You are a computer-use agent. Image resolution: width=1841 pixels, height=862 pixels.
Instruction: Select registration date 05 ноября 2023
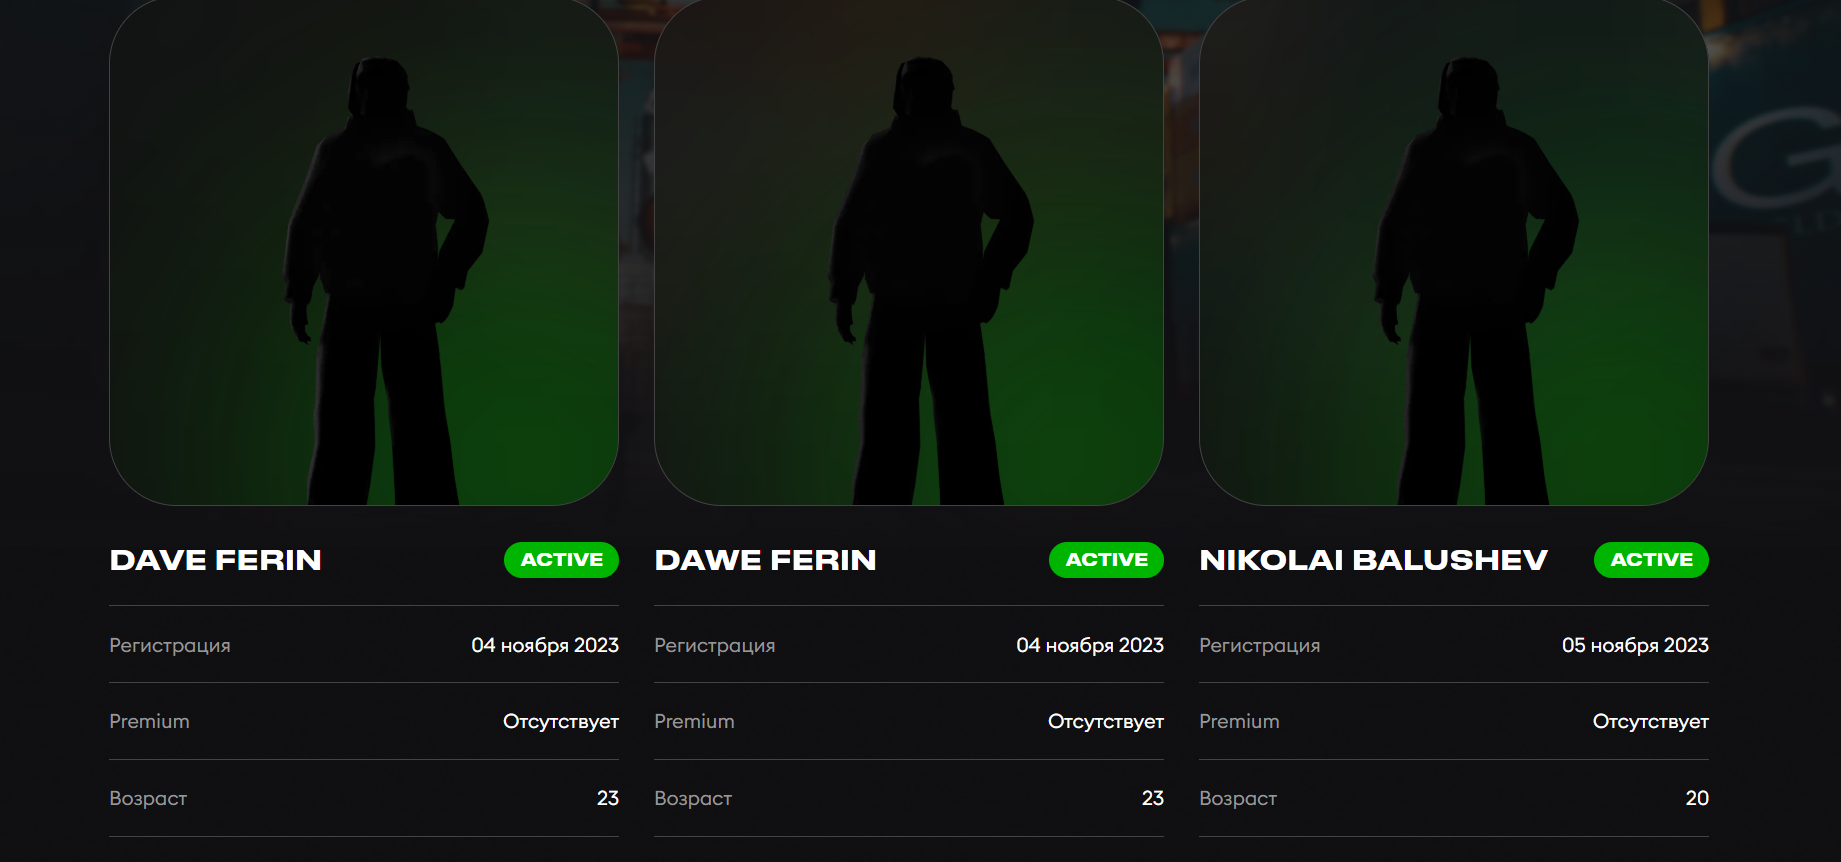pos(1635,645)
